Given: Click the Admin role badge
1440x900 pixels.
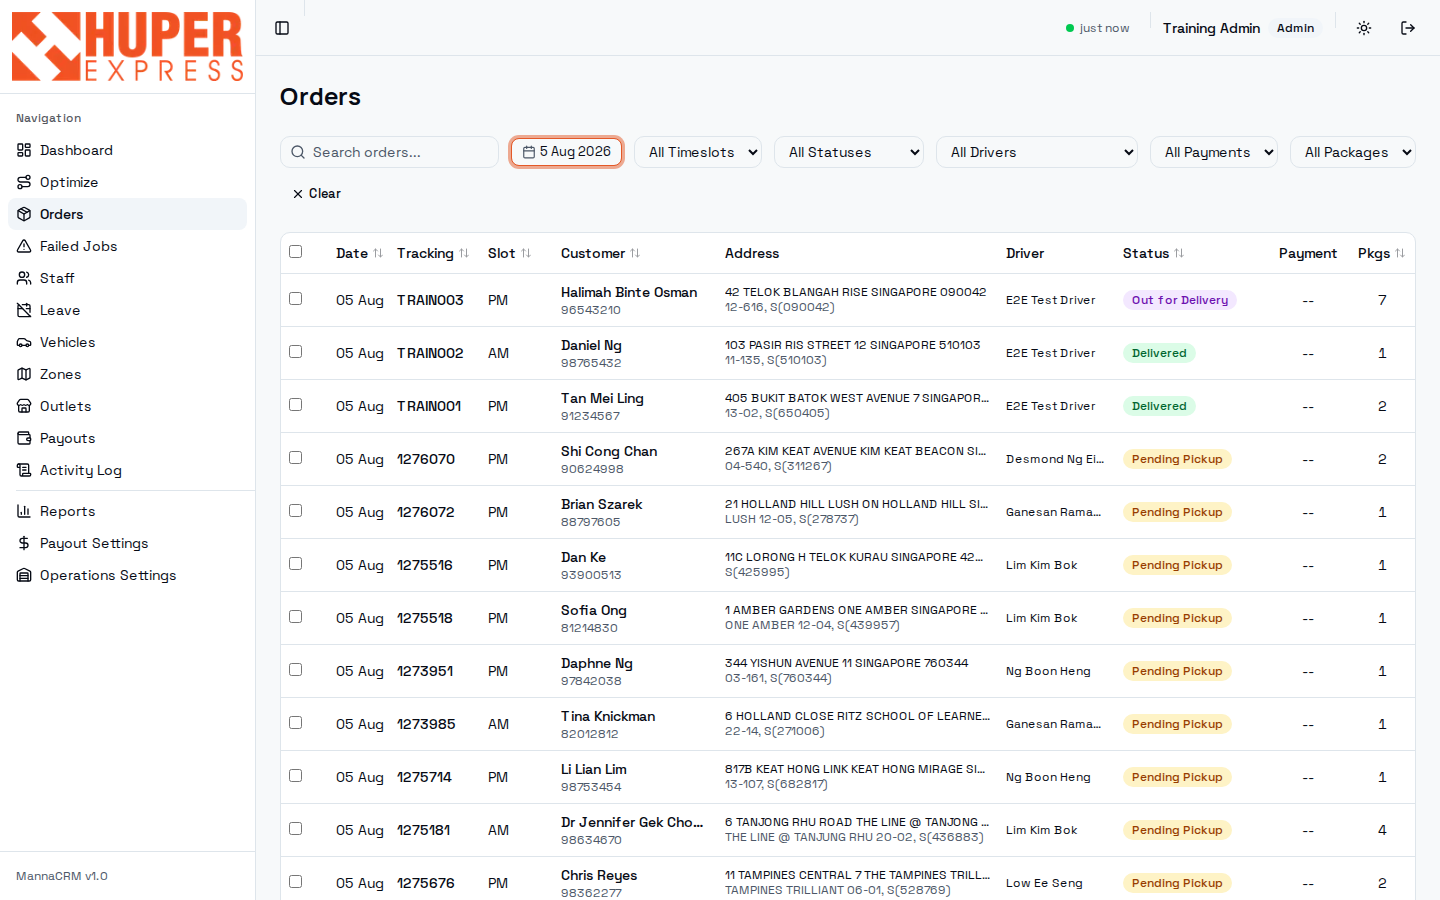Looking at the screenshot, I should [1295, 28].
